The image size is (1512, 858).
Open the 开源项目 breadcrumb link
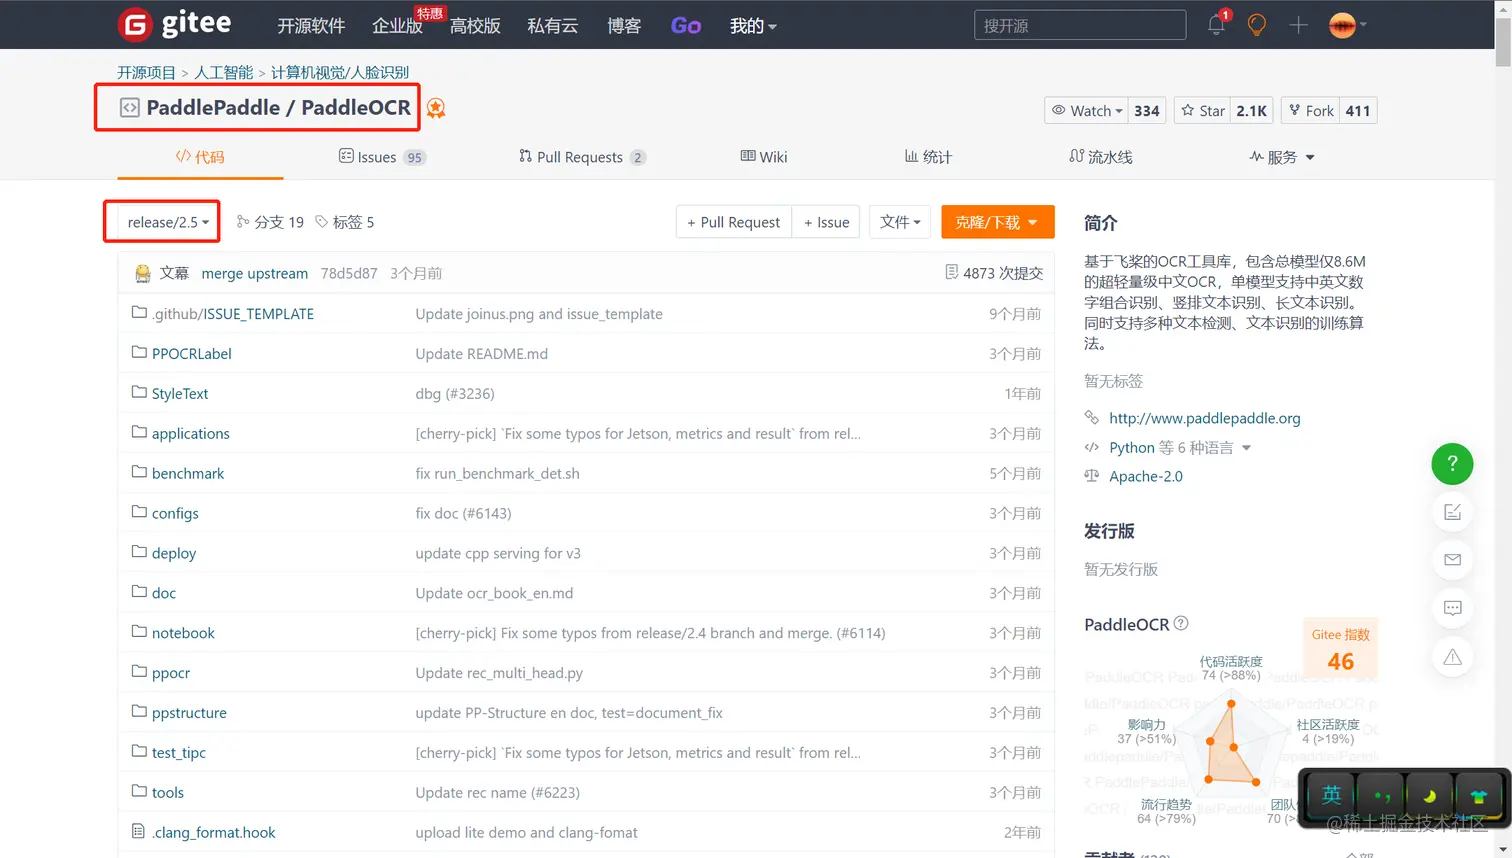pos(146,72)
